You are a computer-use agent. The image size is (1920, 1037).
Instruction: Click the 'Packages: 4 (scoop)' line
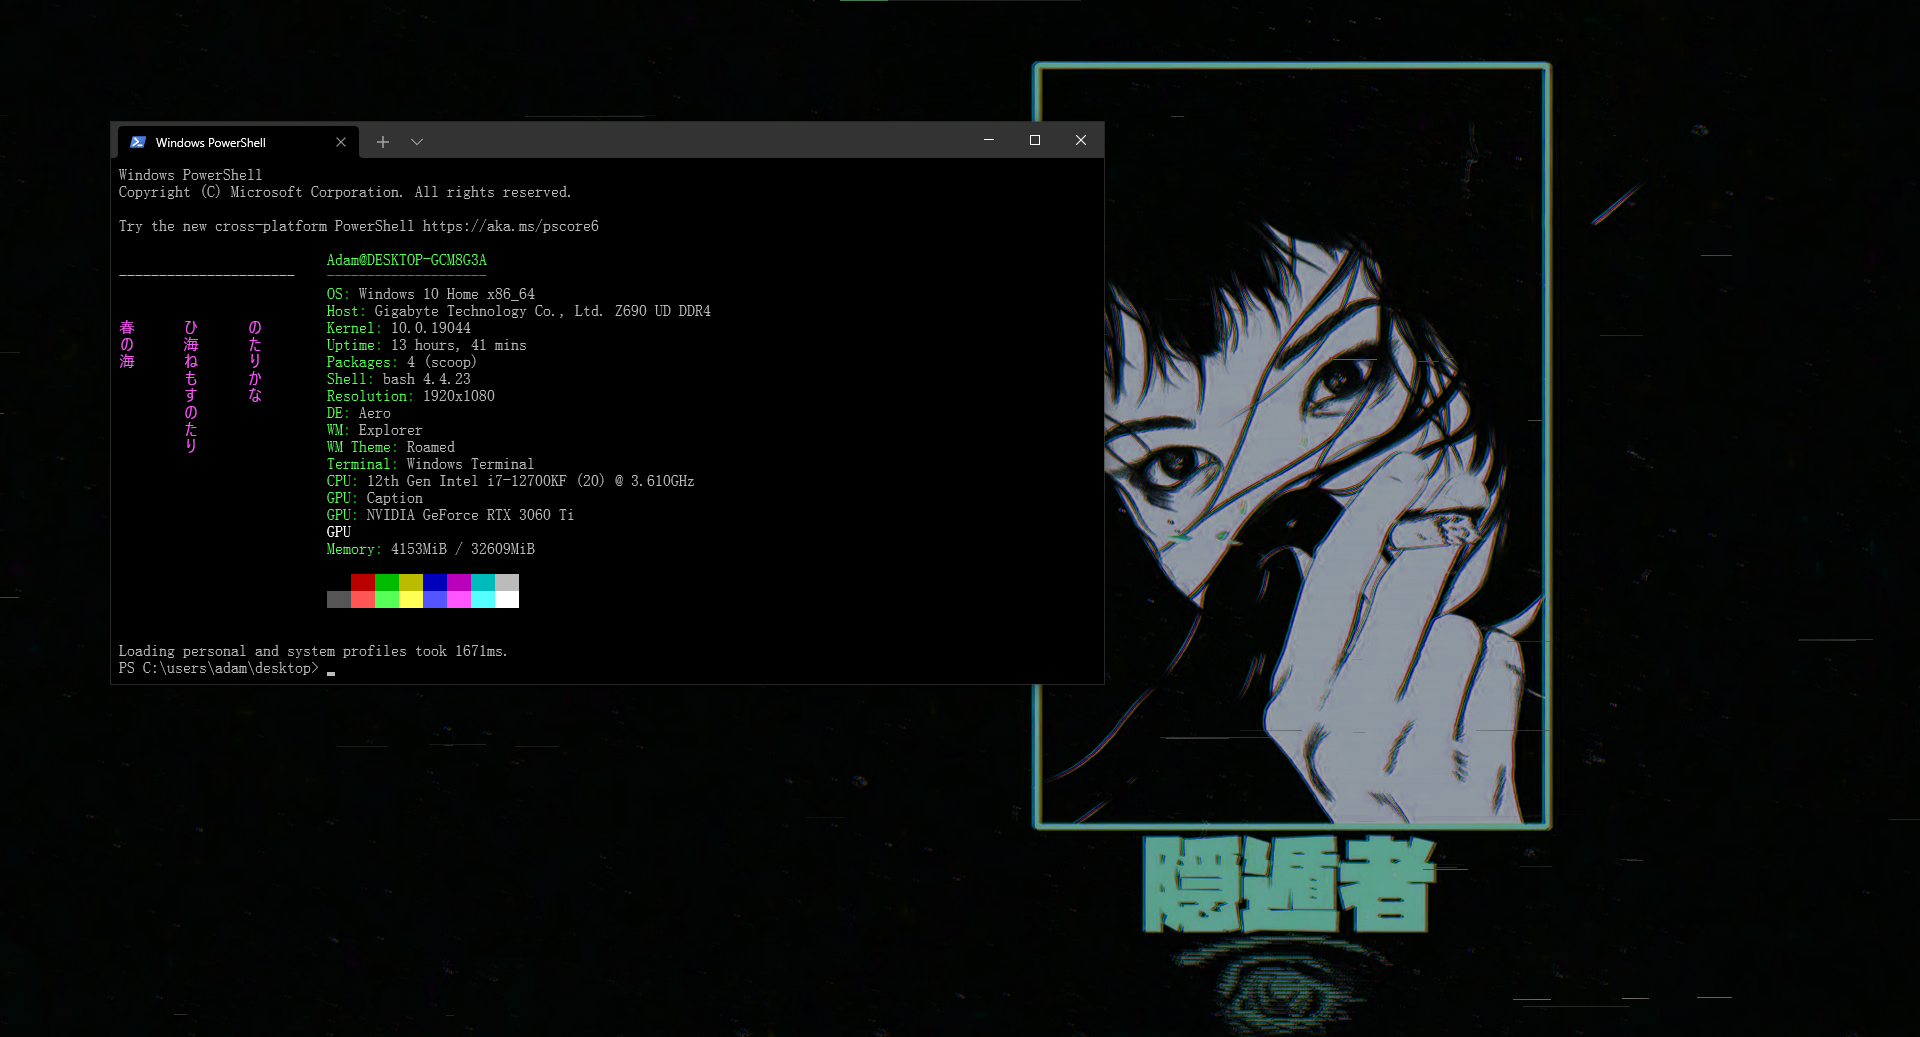tap(402, 362)
